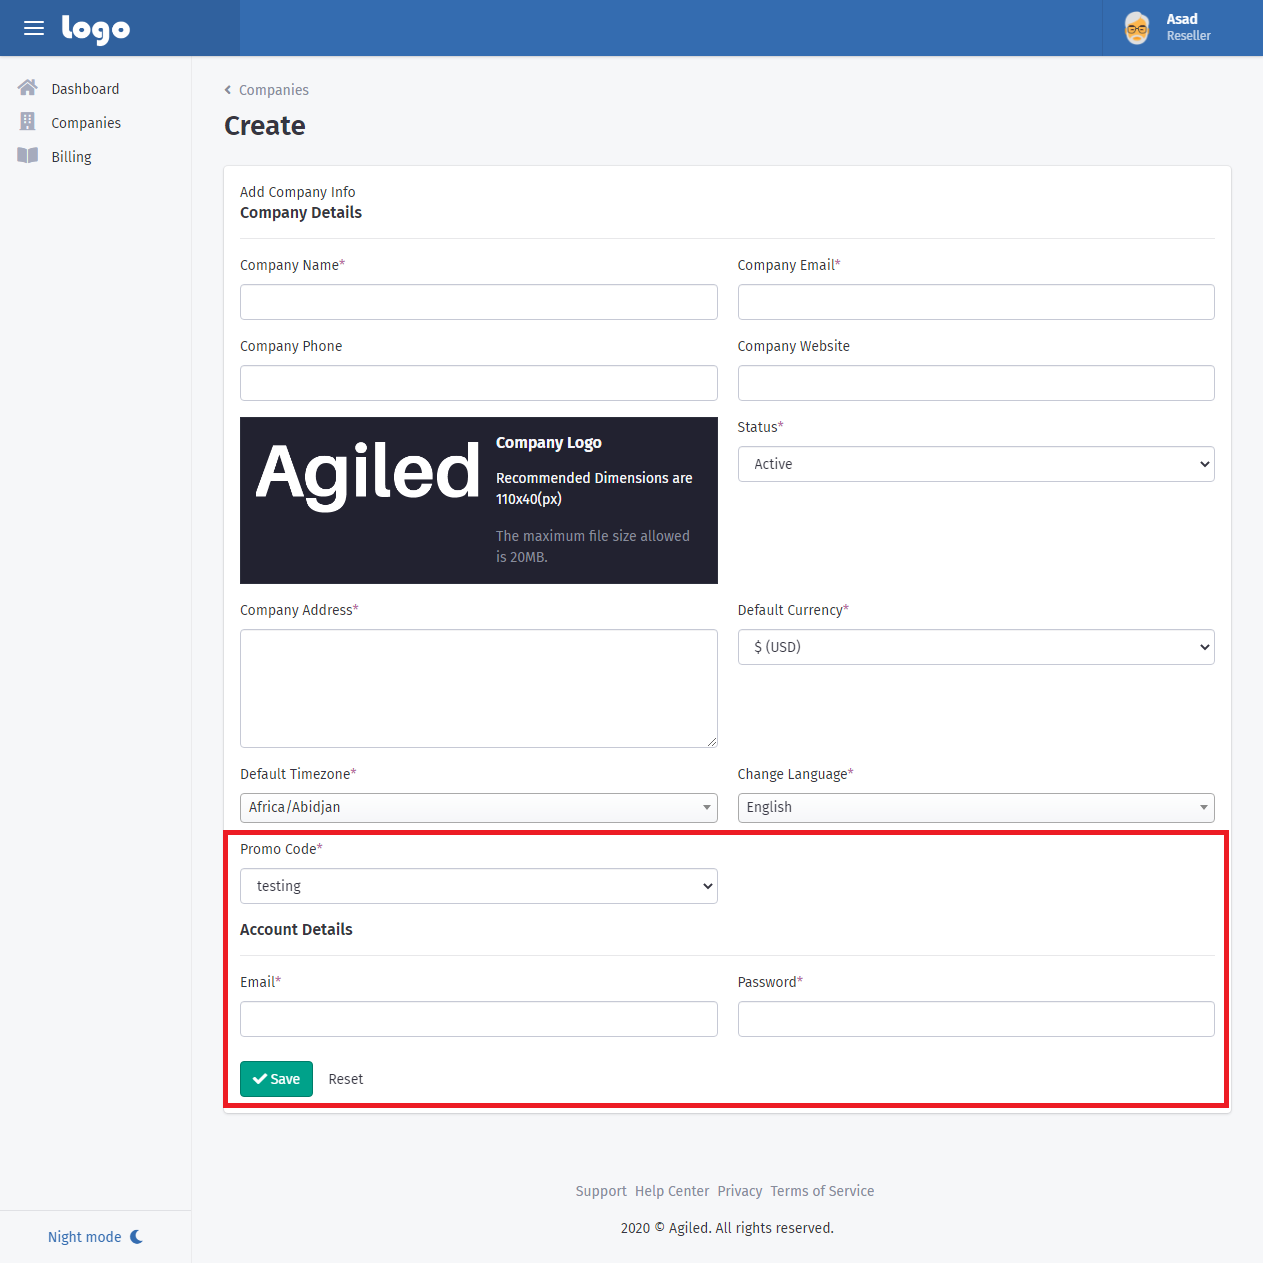
Task: Go back via Companies breadcrumb link
Action: click(x=273, y=90)
